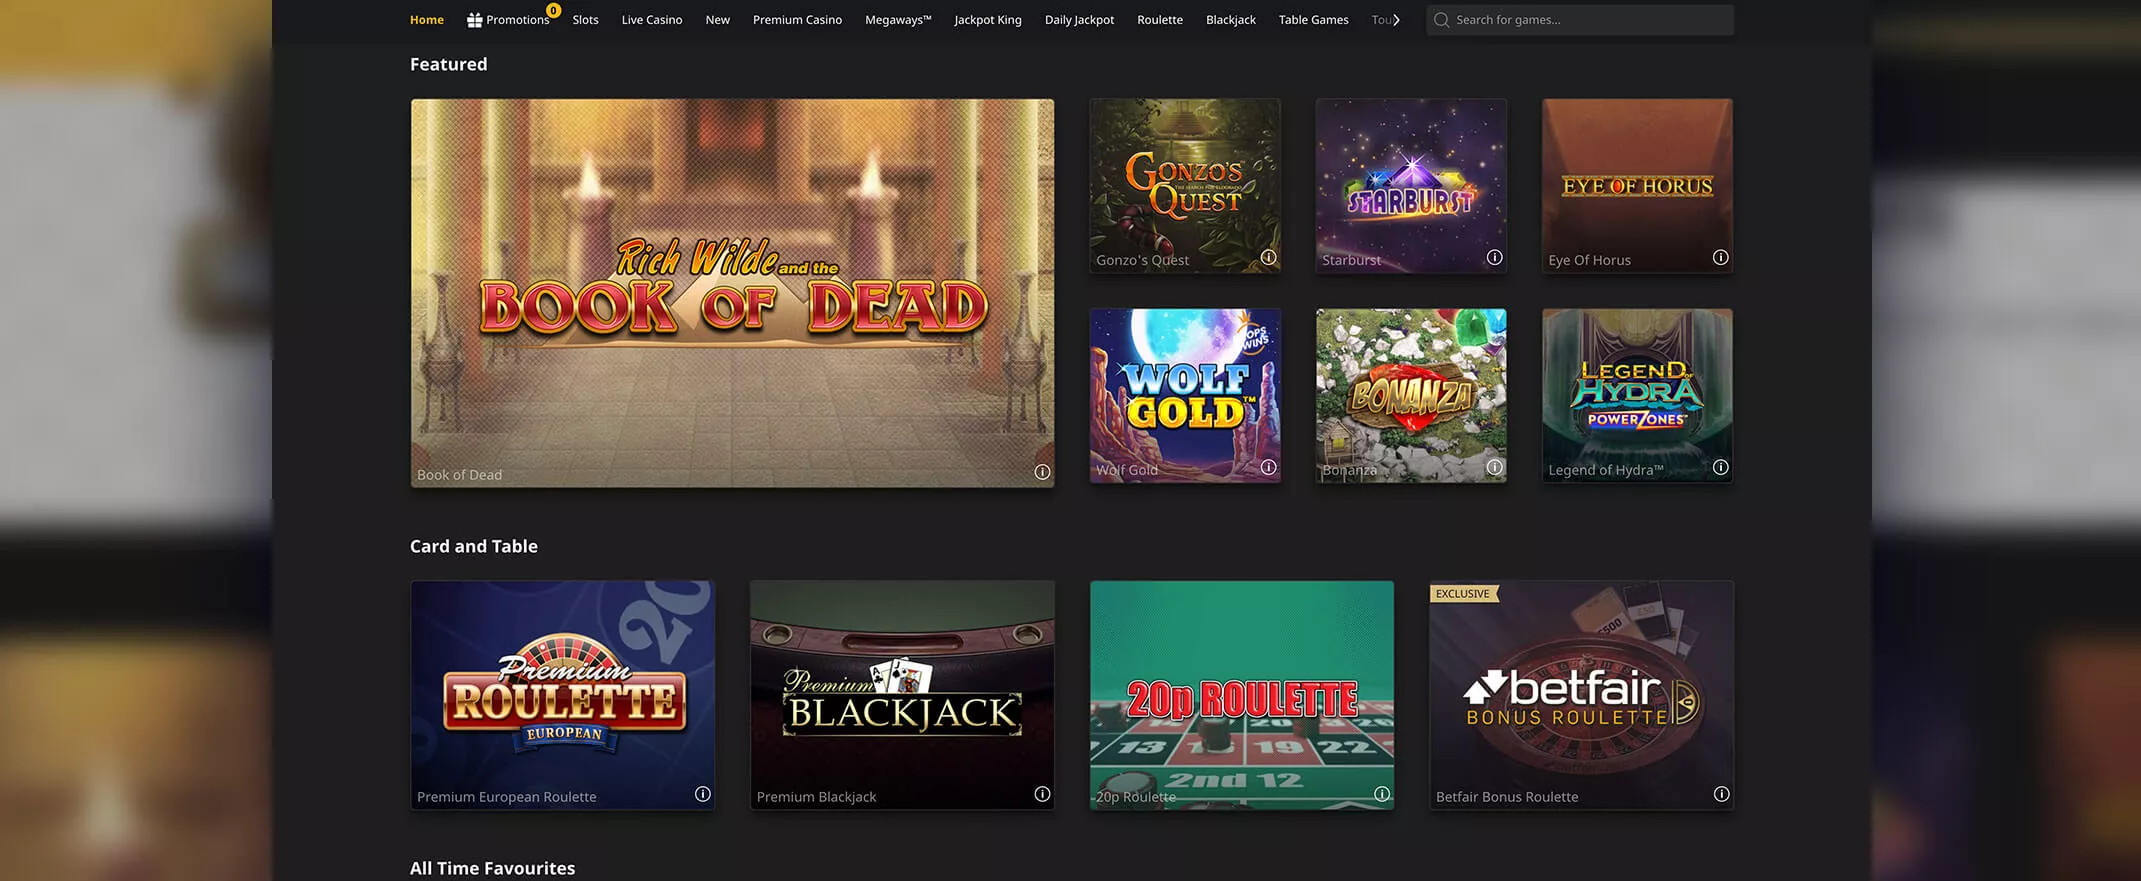
Task: Click the Promotions gift icon
Action: pyautogui.click(x=475, y=20)
